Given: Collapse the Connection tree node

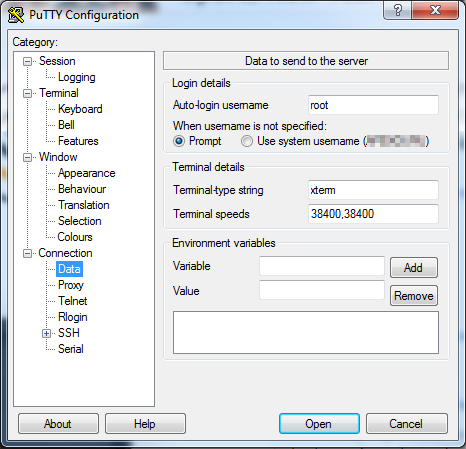Looking at the screenshot, I should [27, 253].
